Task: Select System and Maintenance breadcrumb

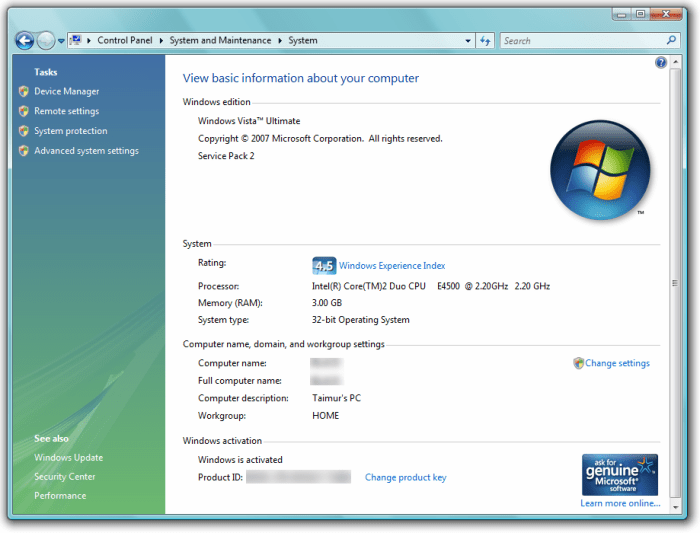Action: (x=220, y=41)
